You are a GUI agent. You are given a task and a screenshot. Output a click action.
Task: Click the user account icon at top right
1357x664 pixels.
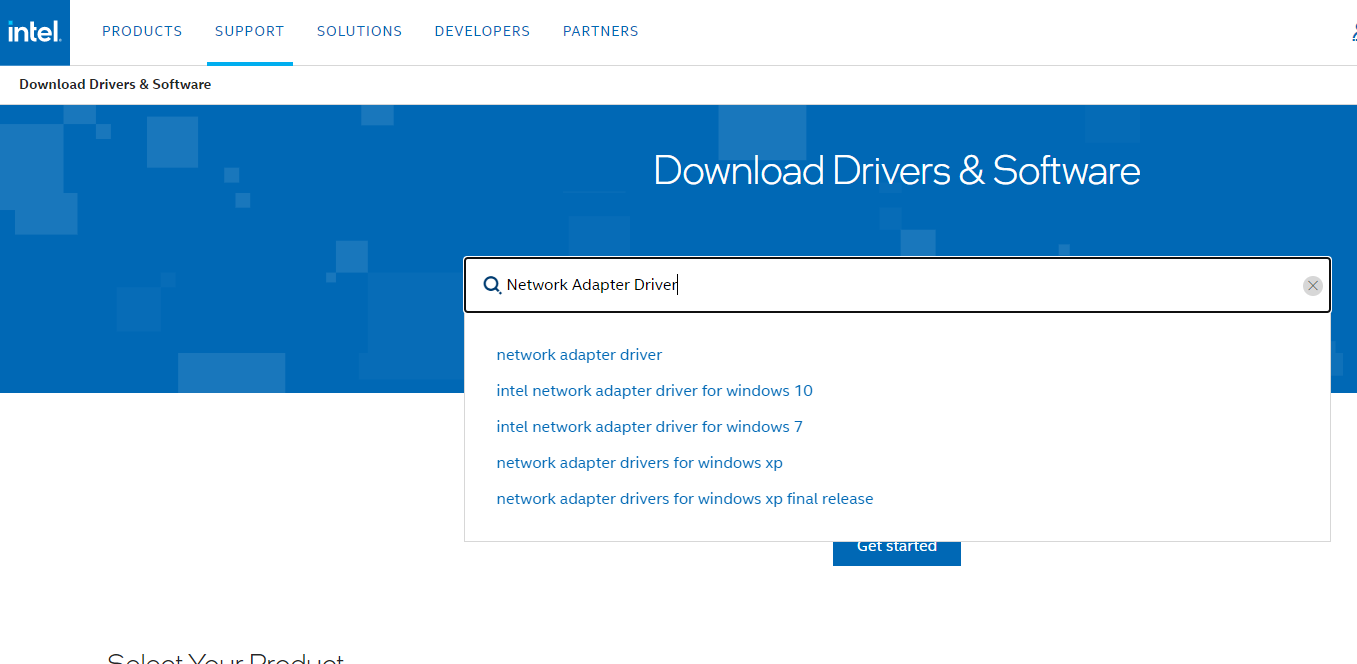1353,32
